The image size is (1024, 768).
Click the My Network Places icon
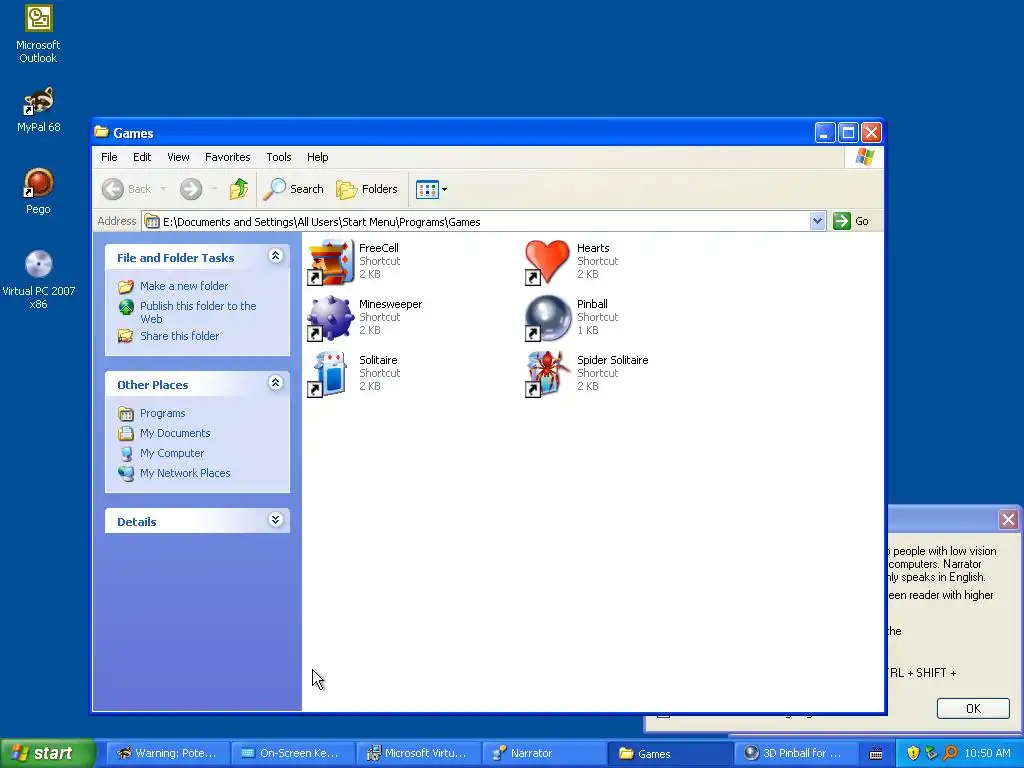tap(126, 473)
